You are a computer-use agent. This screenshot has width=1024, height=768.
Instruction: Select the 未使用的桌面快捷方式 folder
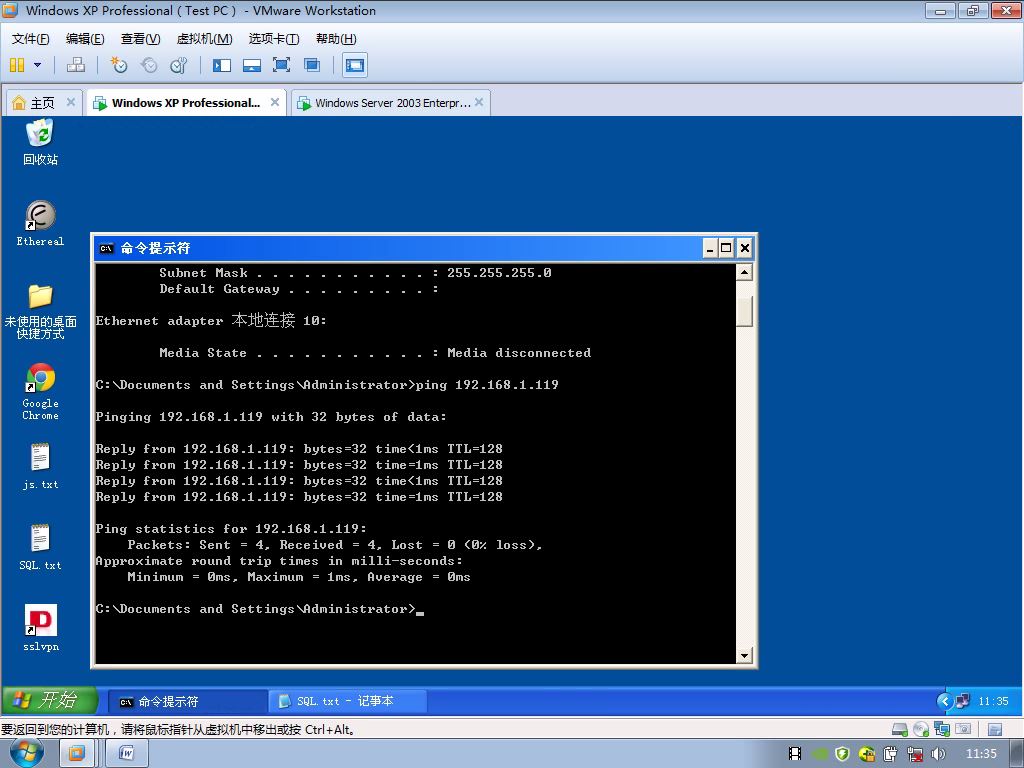40,312
